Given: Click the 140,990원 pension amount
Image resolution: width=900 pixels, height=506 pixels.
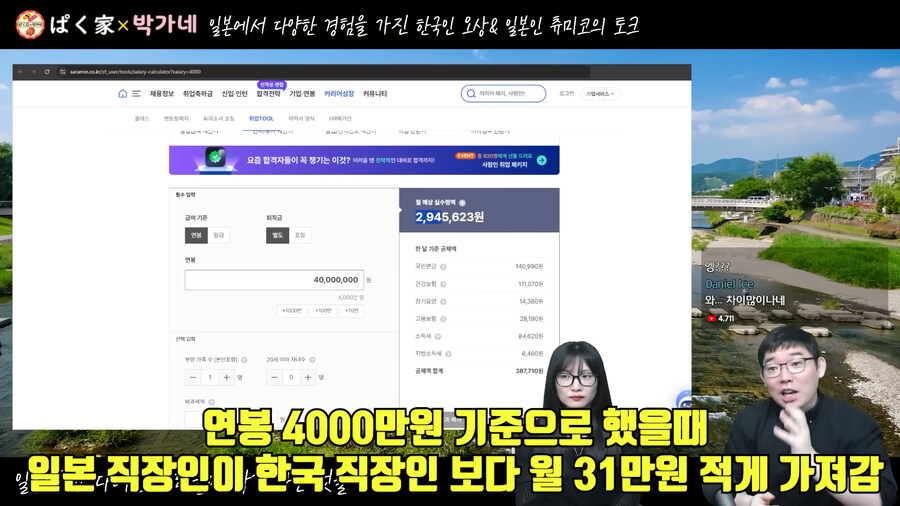Looking at the screenshot, I should coord(529,267).
